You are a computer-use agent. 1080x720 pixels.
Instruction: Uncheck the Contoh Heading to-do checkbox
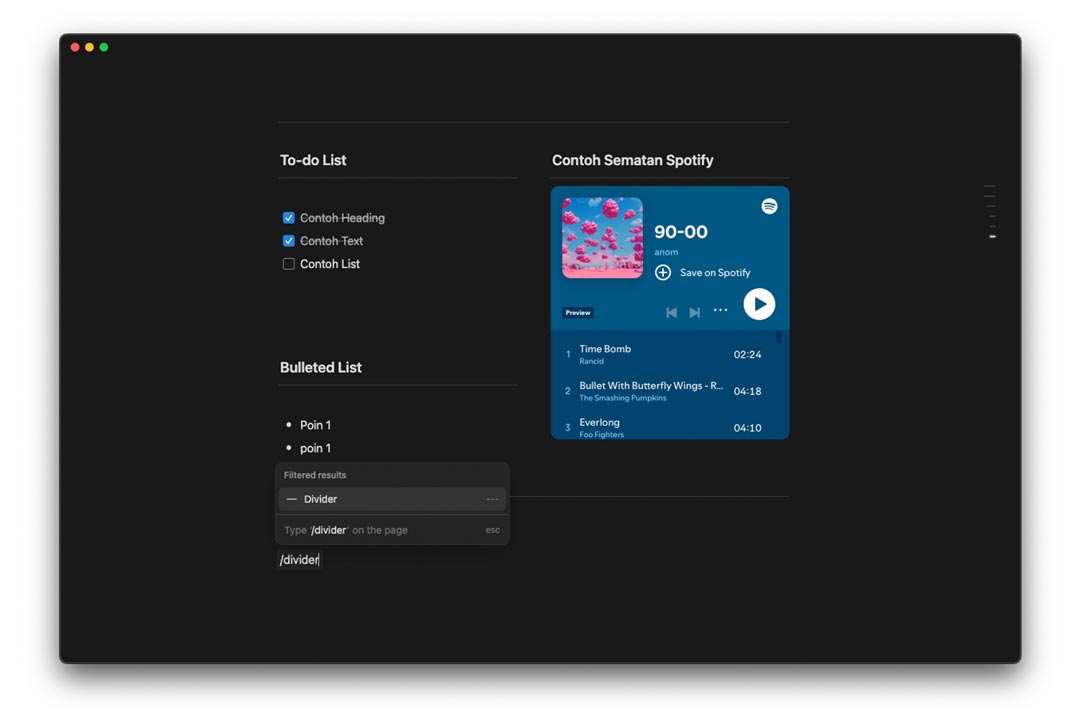[289, 218]
